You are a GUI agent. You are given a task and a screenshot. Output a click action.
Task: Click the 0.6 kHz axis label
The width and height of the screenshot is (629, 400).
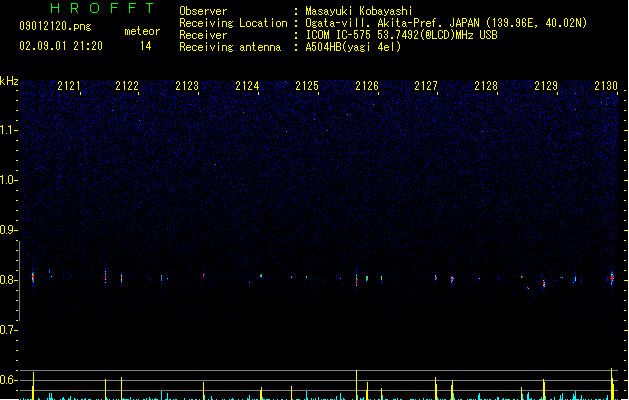[8, 380]
